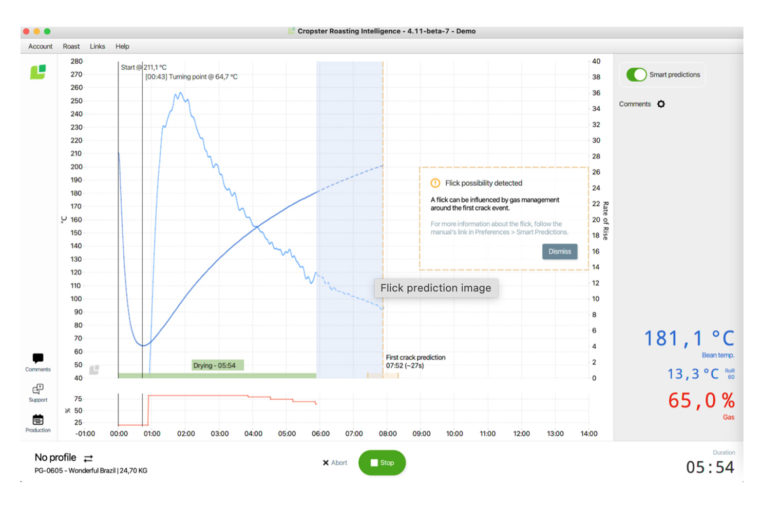This screenshot has height=508, width=760.
Task: Click the Cropster green logo icon
Action: tap(38, 72)
